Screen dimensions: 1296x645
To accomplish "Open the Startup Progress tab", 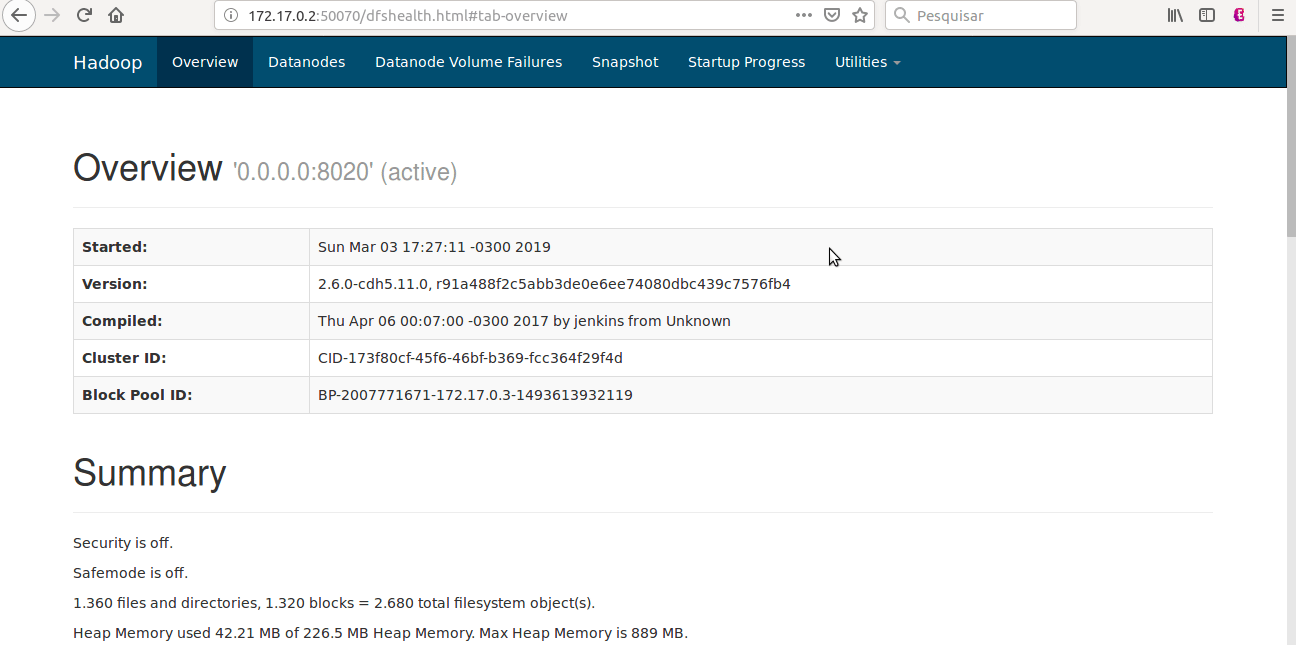I will [x=746, y=62].
